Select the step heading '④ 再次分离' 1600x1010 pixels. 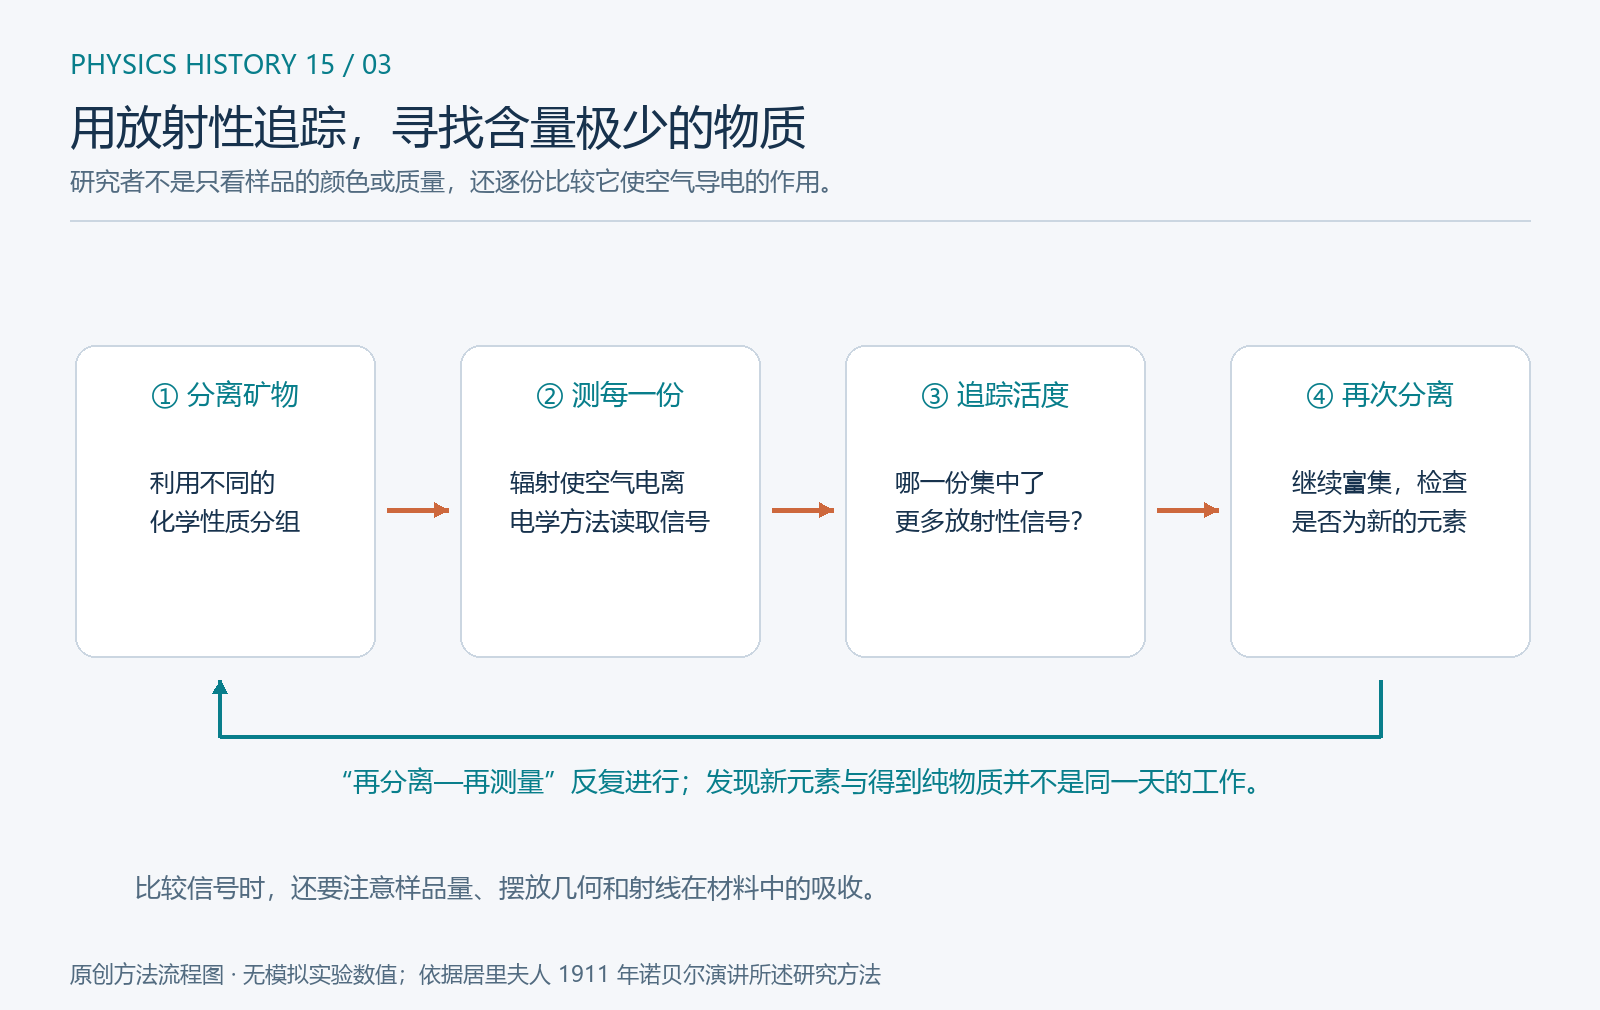(x=1380, y=395)
